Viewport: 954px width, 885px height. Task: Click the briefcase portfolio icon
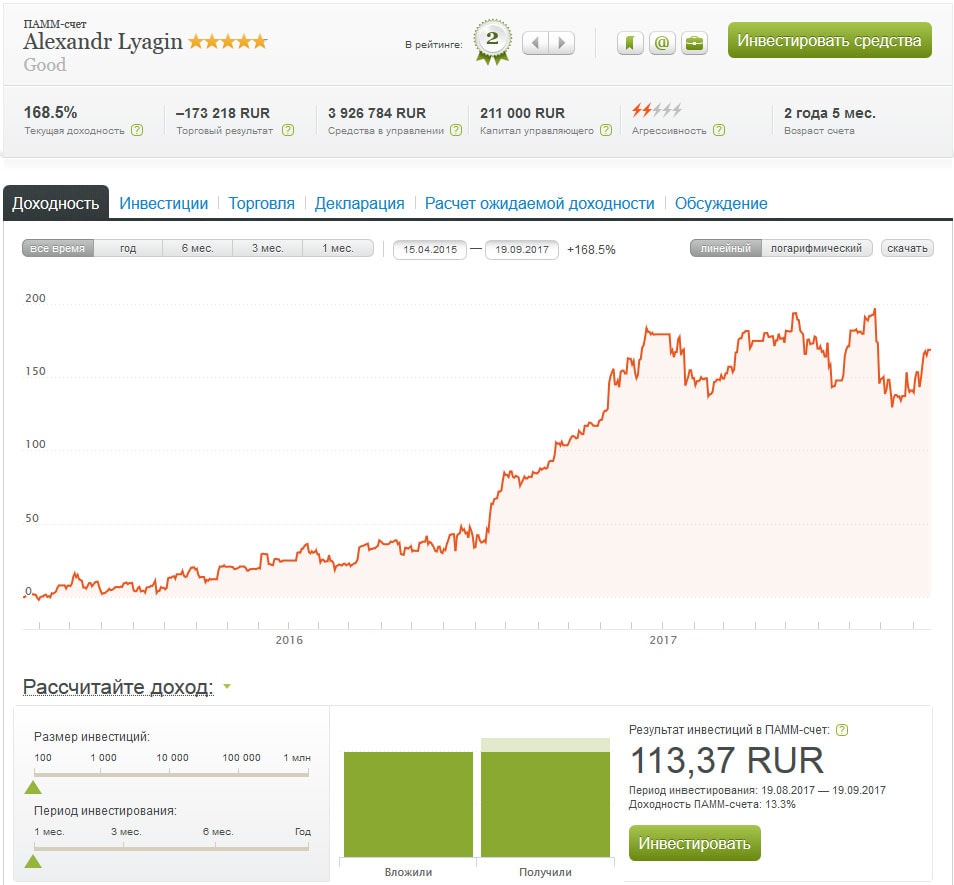694,43
